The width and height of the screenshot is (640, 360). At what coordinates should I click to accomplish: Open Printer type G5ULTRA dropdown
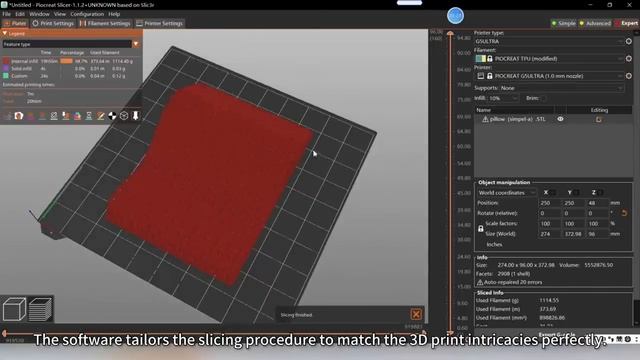(x=549, y=41)
